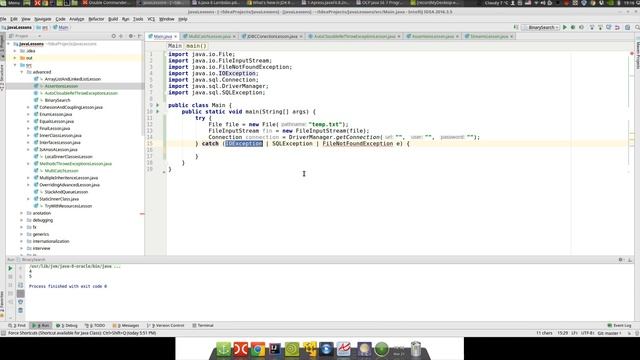The image size is (640, 360).
Task: Open the Trash icon in the dock
Action: (x=416, y=349)
